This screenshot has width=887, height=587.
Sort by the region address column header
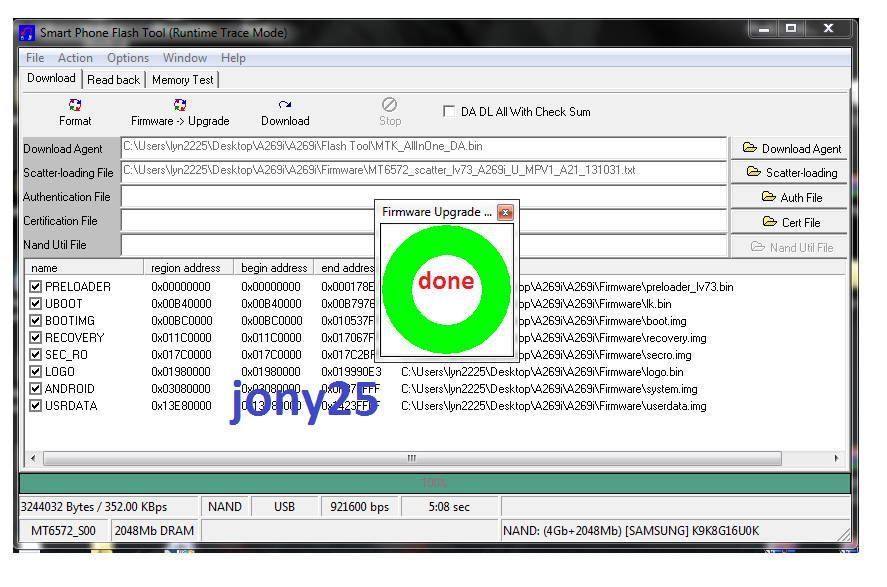[x=187, y=268]
